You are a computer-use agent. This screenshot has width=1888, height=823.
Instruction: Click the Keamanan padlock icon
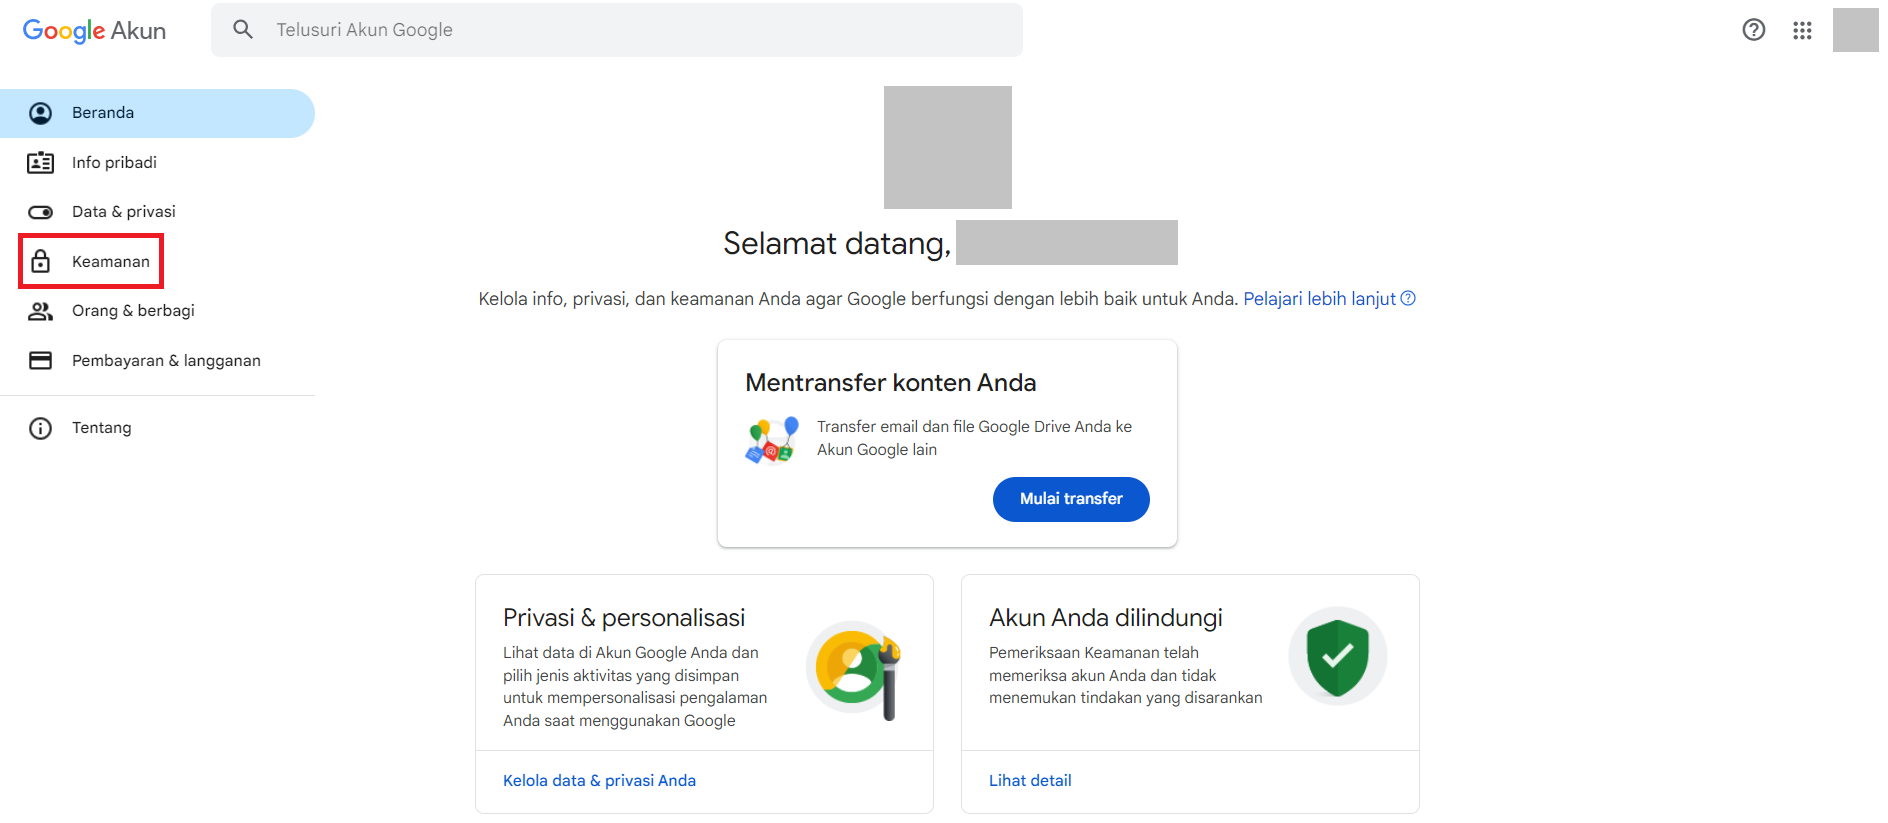tap(40, 262)
